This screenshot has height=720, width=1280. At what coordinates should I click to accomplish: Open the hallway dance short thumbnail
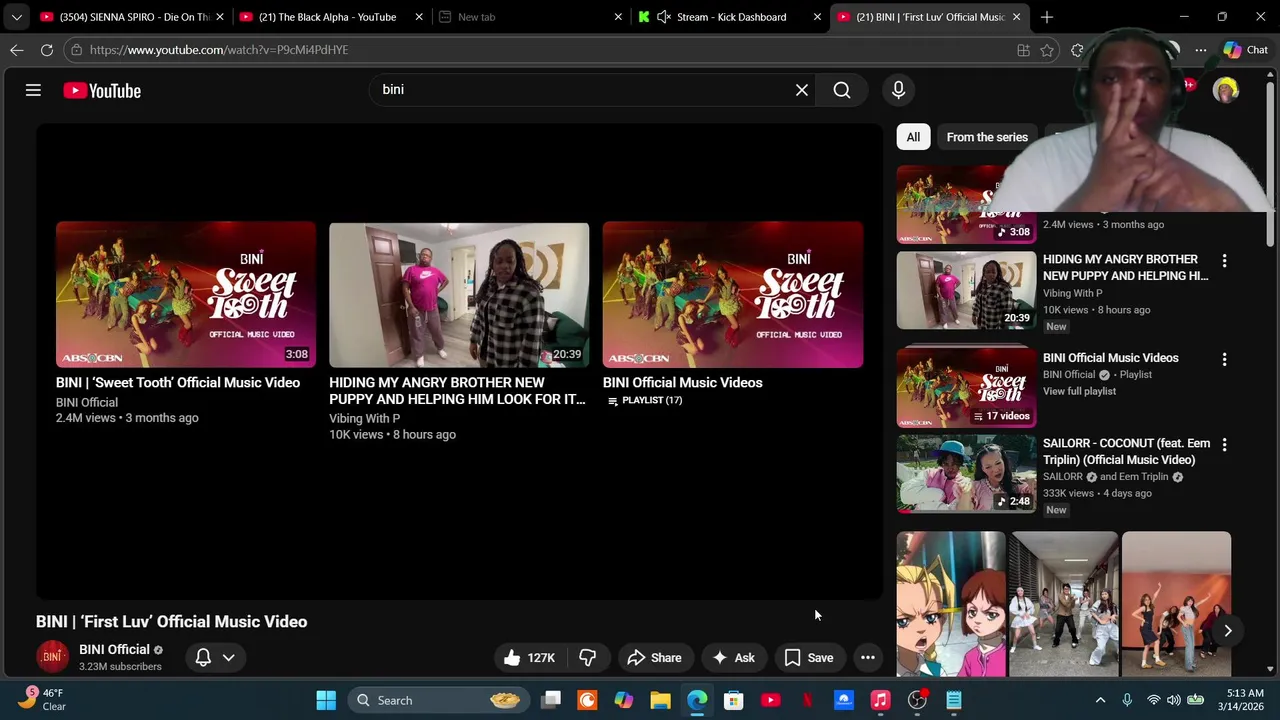tap(1064, 604)
